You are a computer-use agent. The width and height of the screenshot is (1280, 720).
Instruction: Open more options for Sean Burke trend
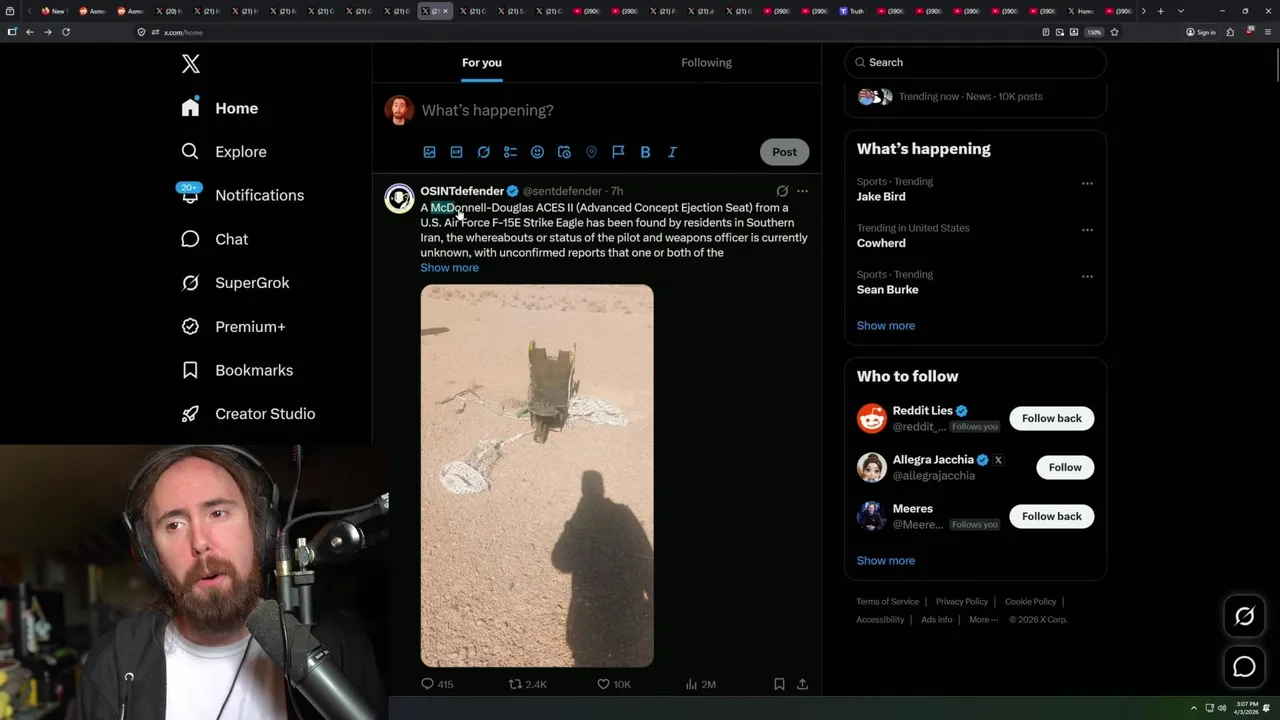click(x=1087, y=277)
